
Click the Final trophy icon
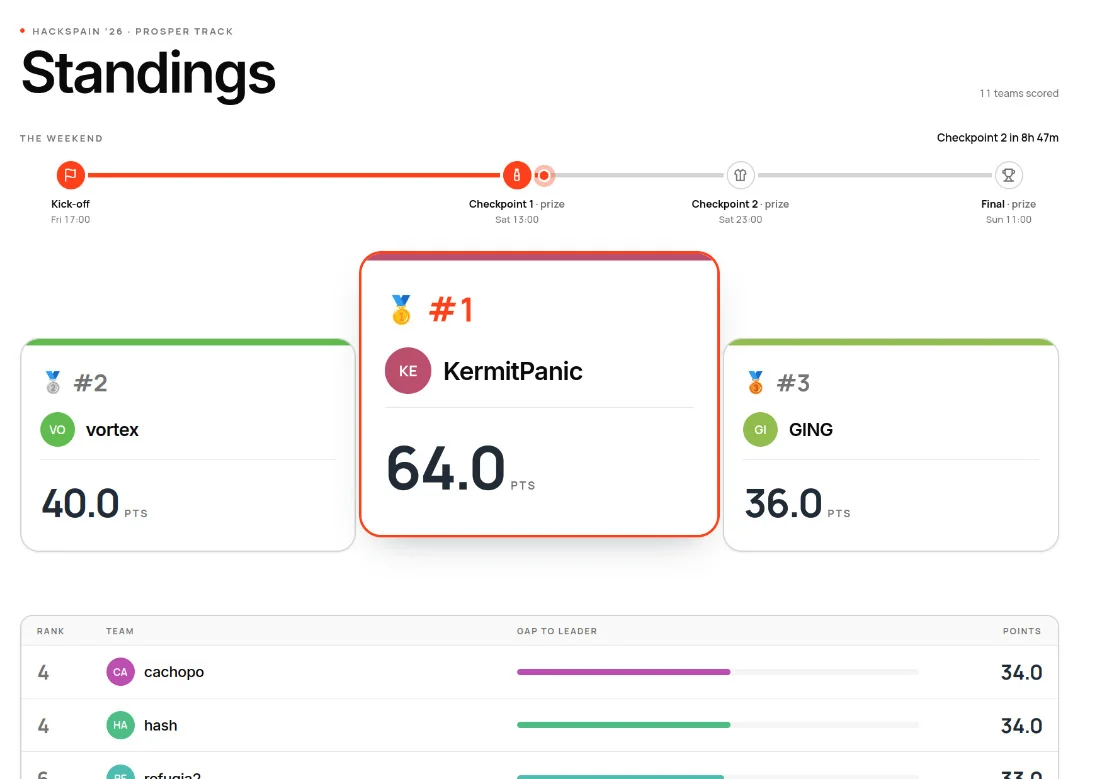click(x=1008, y=175)
